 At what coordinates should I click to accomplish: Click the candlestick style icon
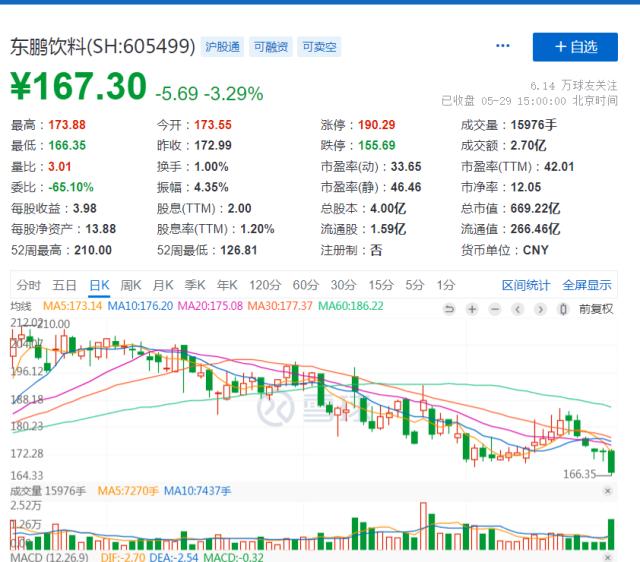[563, 309]
